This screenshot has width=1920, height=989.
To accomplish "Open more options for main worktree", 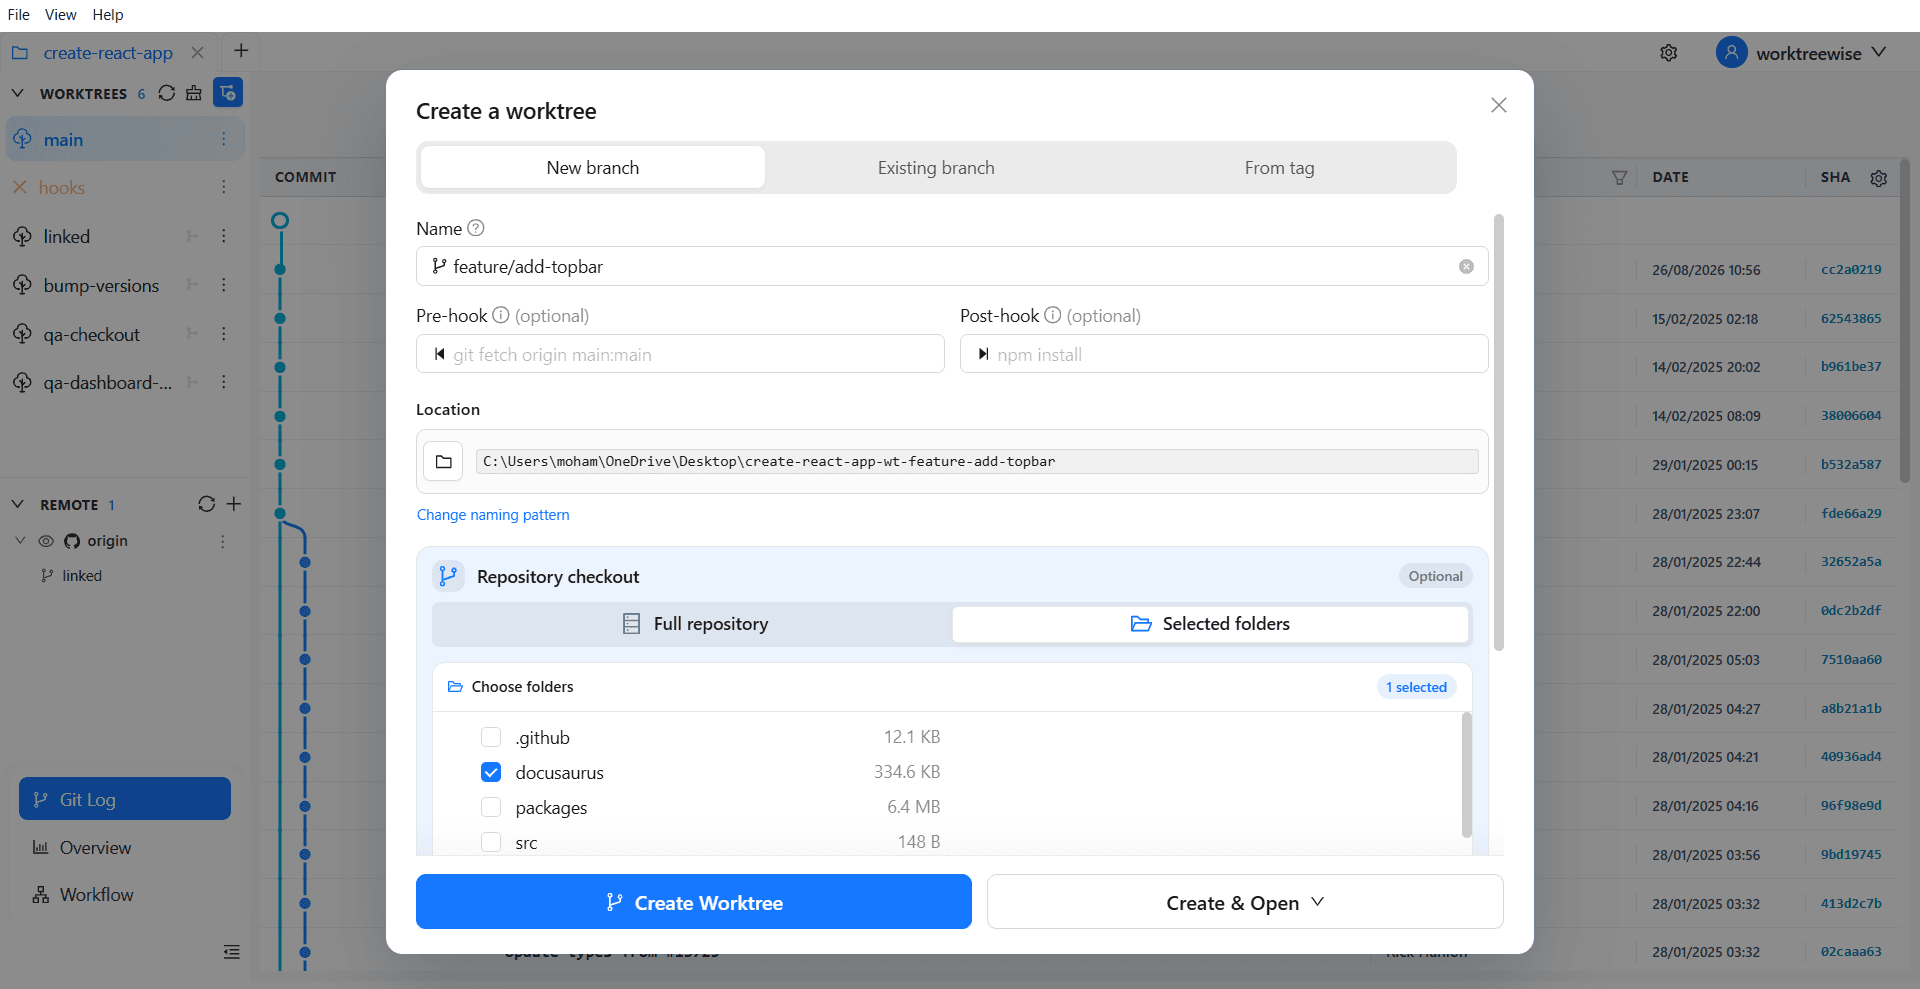I will pyautogui.click(x=223, y=140).
